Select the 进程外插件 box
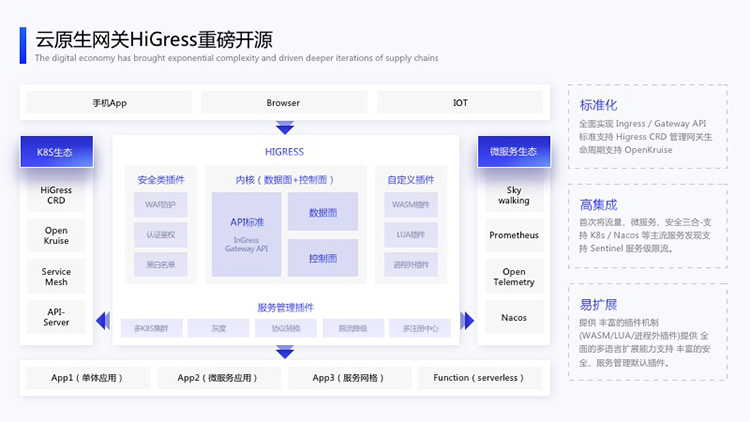The image size is (750, 422). pyautogui.click(x=411, y=264)
